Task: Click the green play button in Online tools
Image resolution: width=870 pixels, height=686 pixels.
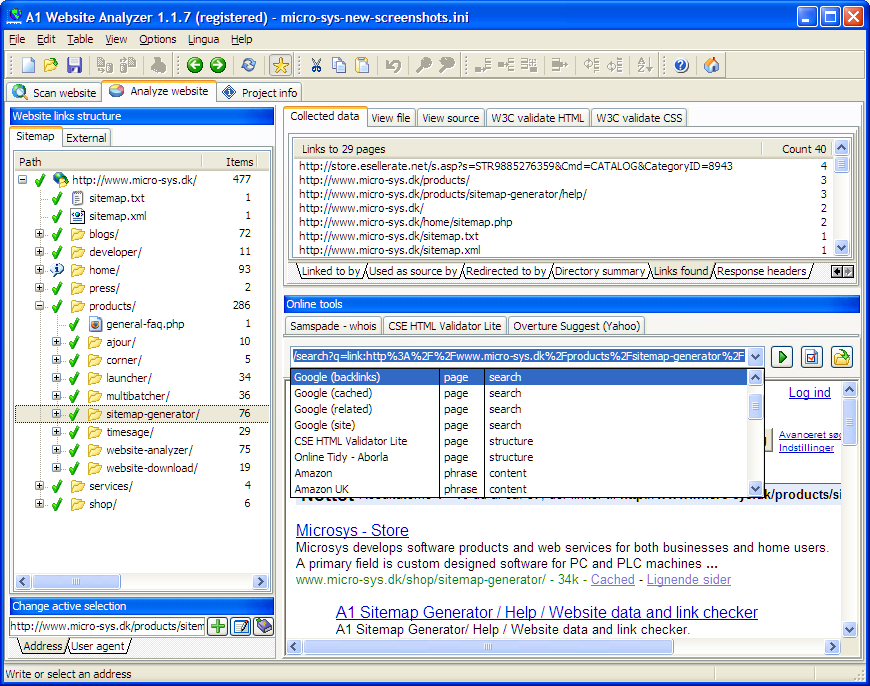Action: pos(782,357)
